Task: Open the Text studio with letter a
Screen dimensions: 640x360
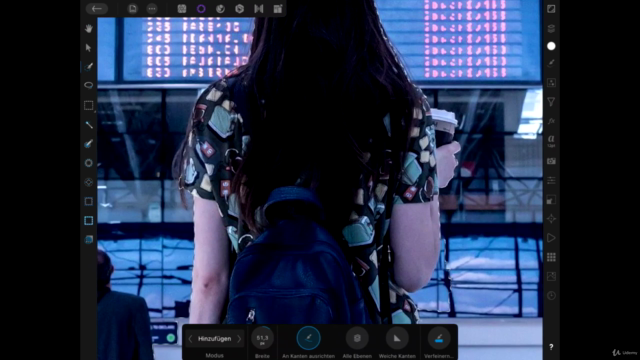Action: click(551, 141)
